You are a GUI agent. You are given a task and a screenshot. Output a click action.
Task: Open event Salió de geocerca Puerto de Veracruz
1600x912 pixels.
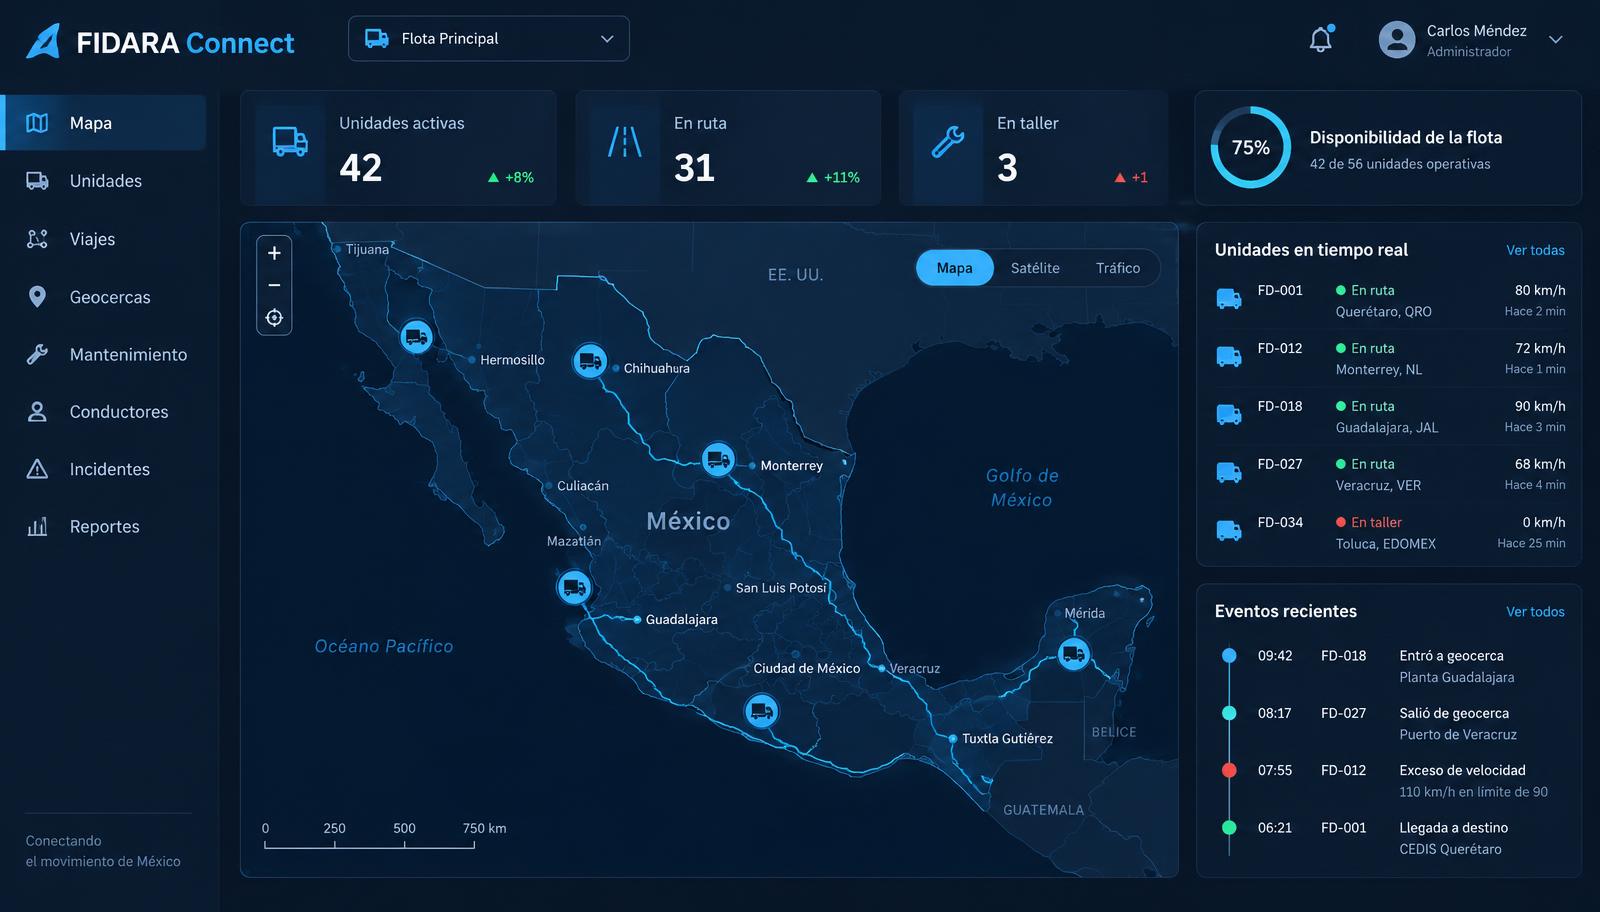1390,724
